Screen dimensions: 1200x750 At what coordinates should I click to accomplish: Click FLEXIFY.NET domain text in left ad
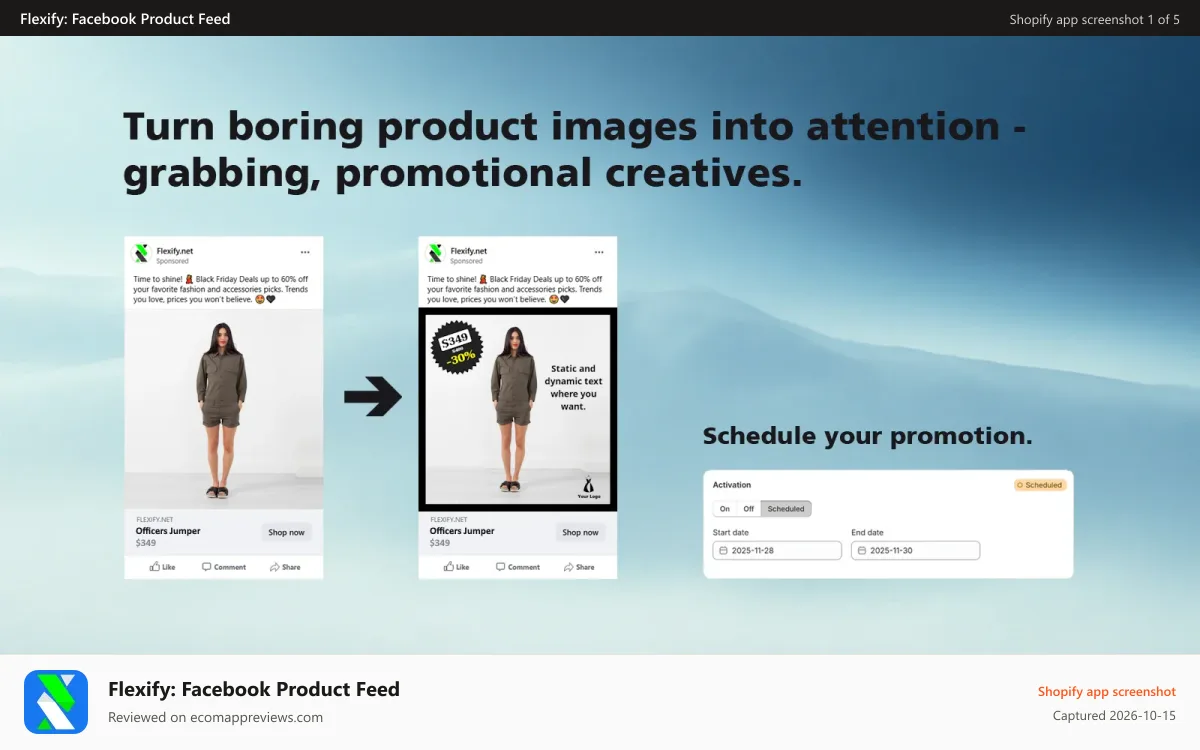(154, 519)
